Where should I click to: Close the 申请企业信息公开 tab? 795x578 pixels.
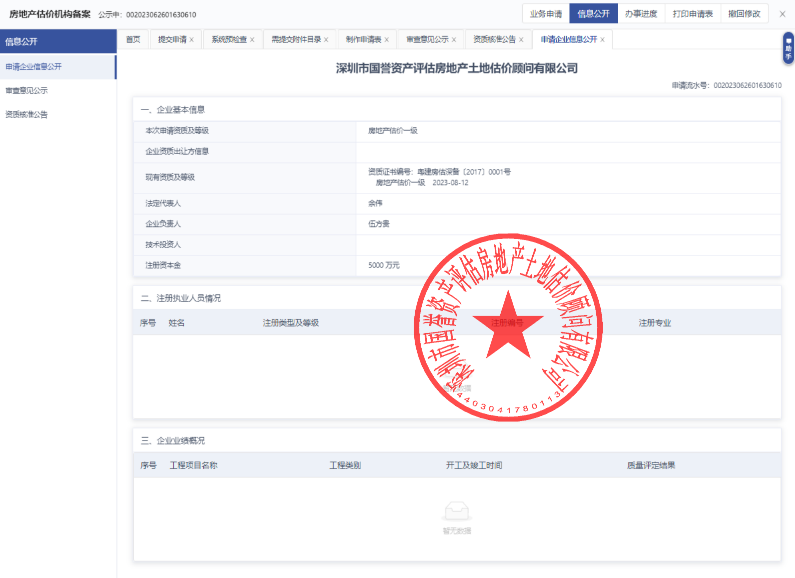(x=602, y=40)
